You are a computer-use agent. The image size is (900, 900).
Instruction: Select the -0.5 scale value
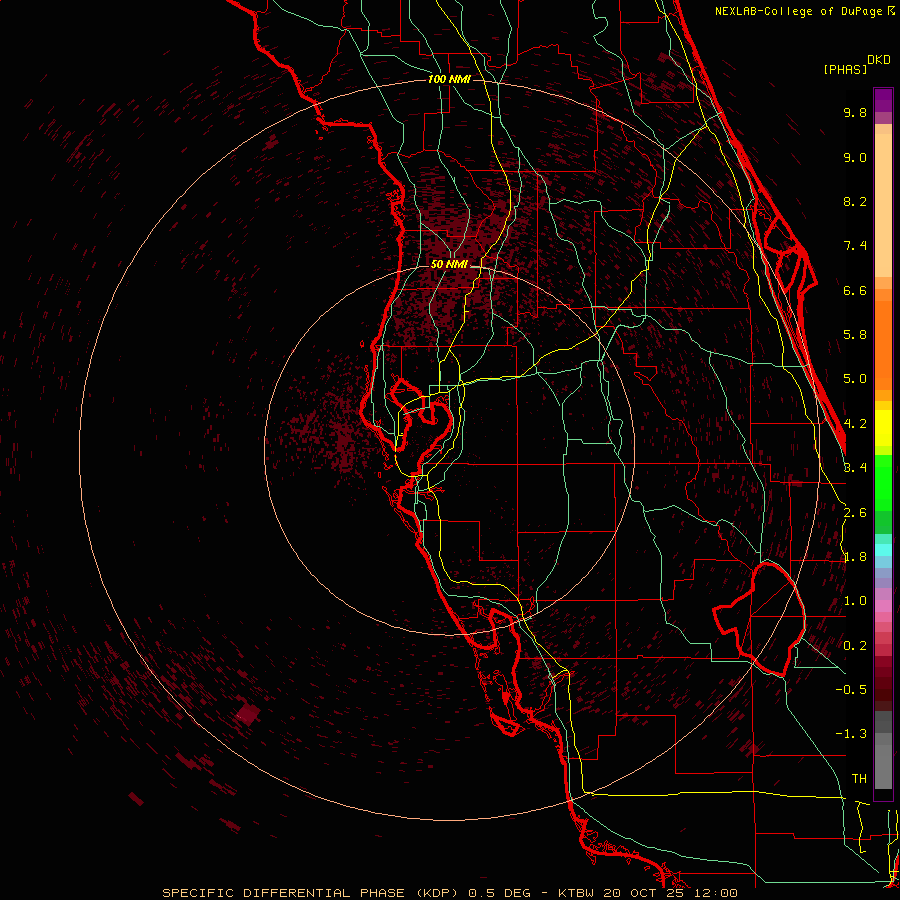(x=851, y=690)
